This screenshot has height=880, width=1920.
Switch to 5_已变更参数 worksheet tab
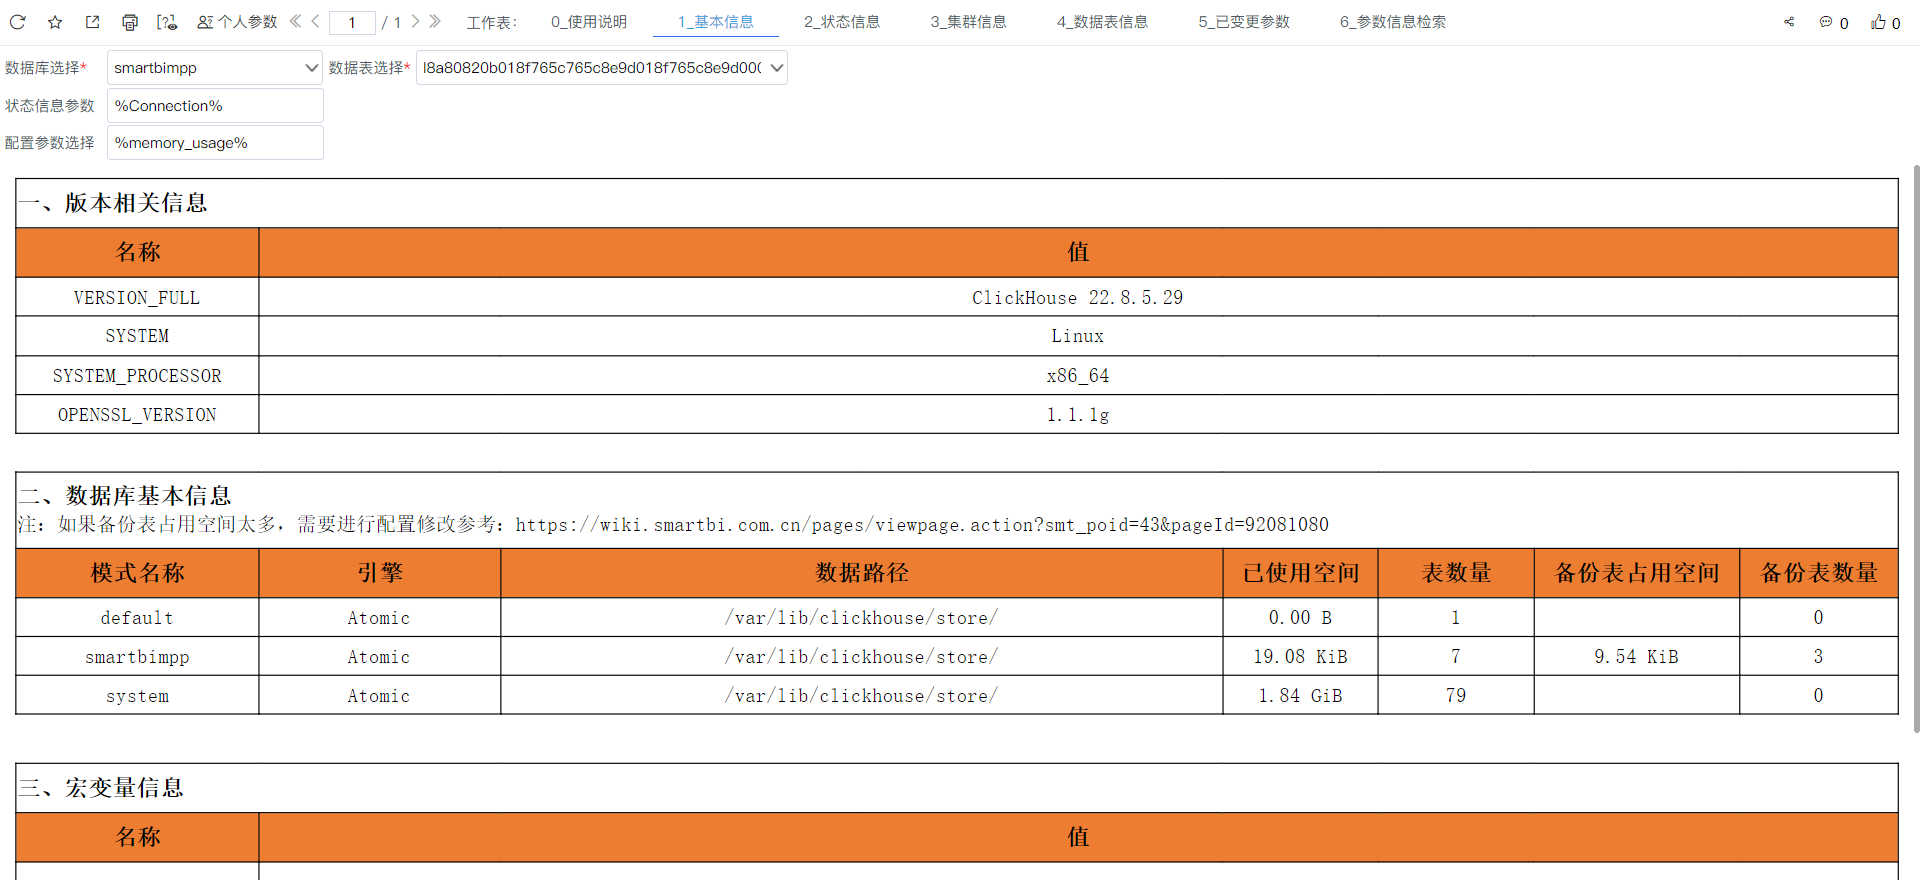pos(1244,22)
